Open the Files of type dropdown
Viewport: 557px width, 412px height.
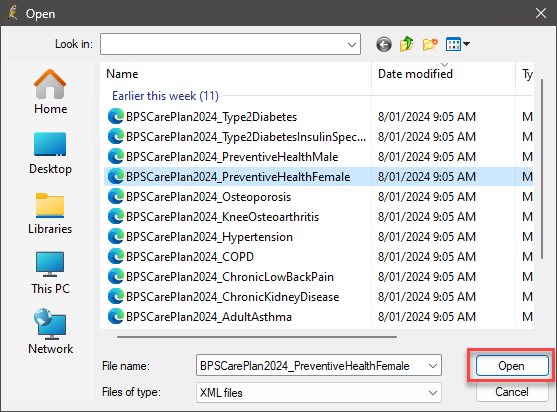319,392
